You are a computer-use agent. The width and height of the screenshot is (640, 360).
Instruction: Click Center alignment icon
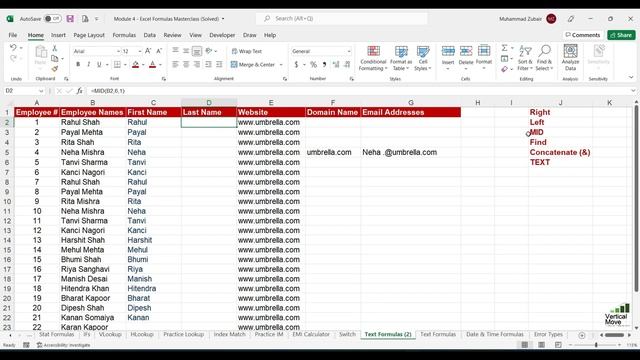click(186, 64)
